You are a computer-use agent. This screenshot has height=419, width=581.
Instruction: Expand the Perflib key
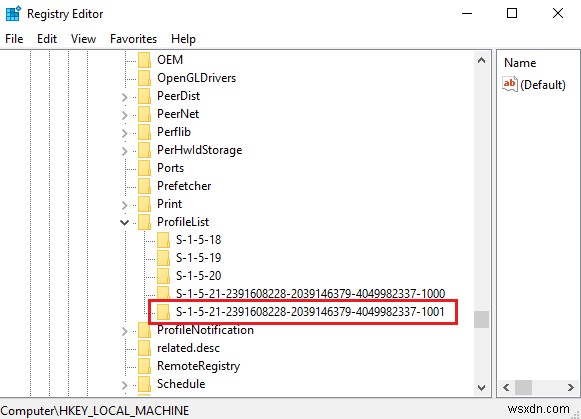tap(124, 133)
